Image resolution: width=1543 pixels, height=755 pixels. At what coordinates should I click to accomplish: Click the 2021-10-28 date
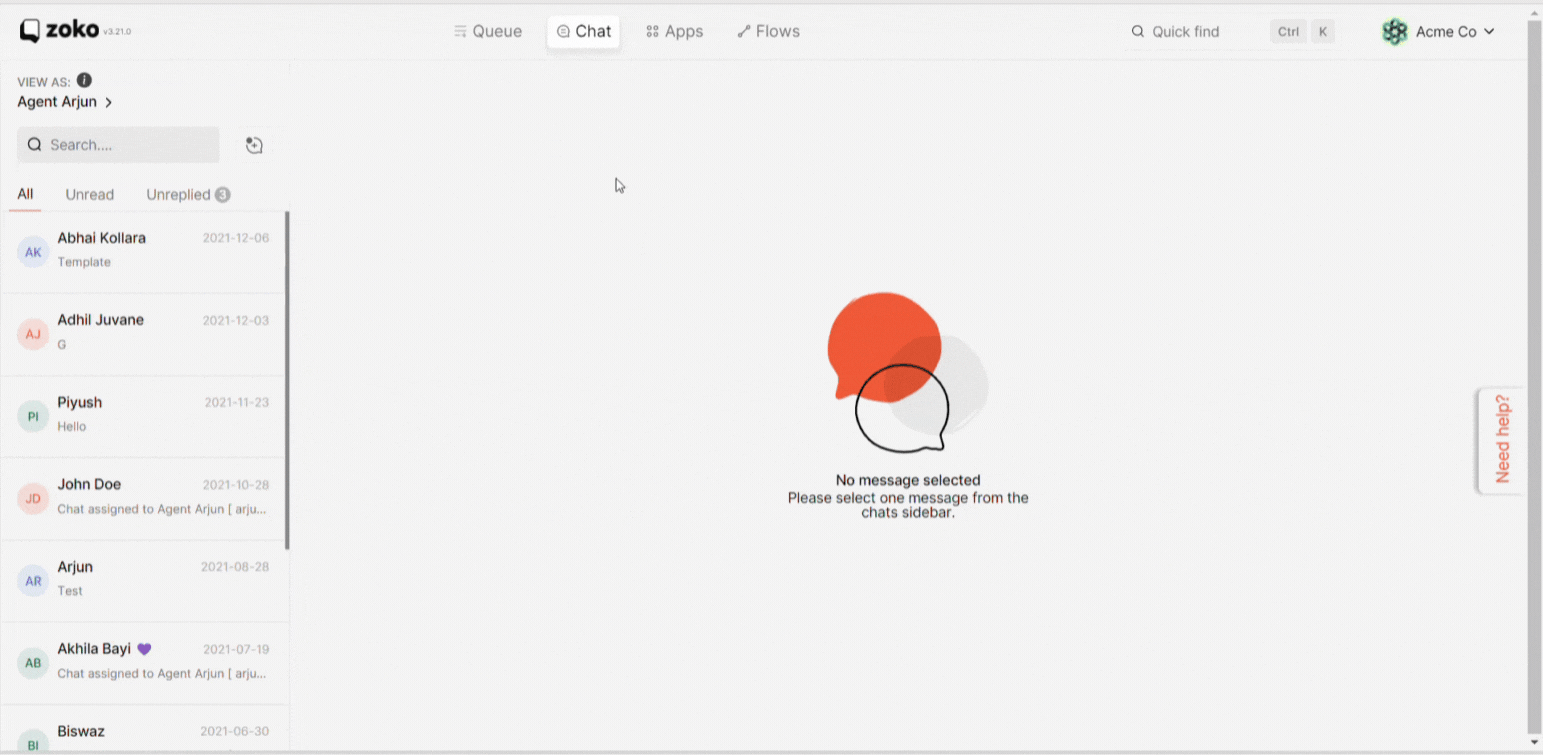[x=236, y=485]
